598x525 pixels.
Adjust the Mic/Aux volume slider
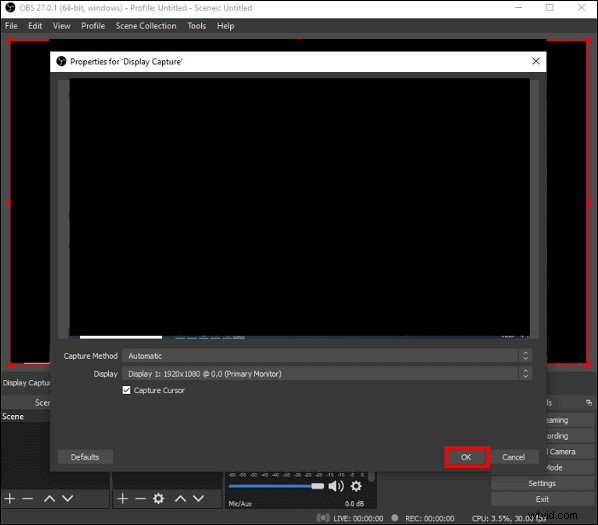pyautogui.click(x=276, y=486)
